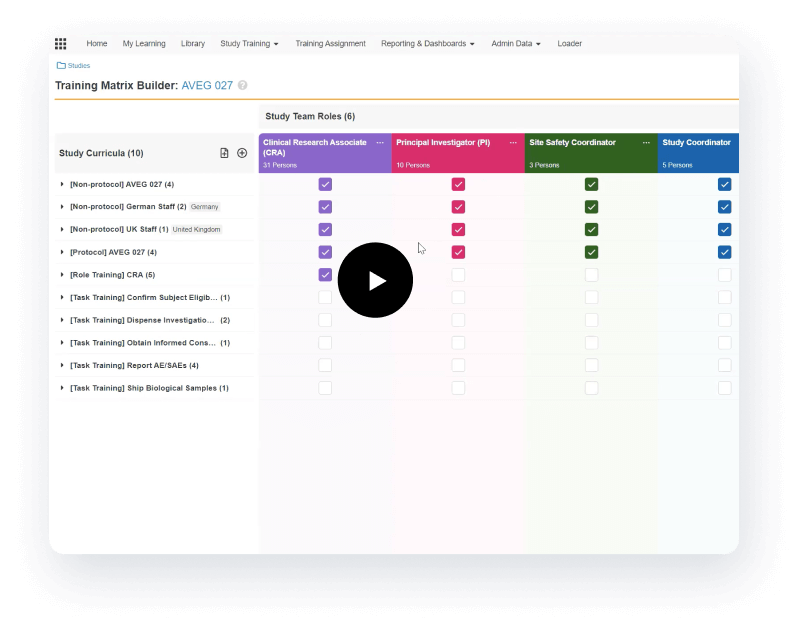Uncheck German Staff for Principal Investigator
The image size is (800, 630).
pyautogui.click(x=458, y=207)
